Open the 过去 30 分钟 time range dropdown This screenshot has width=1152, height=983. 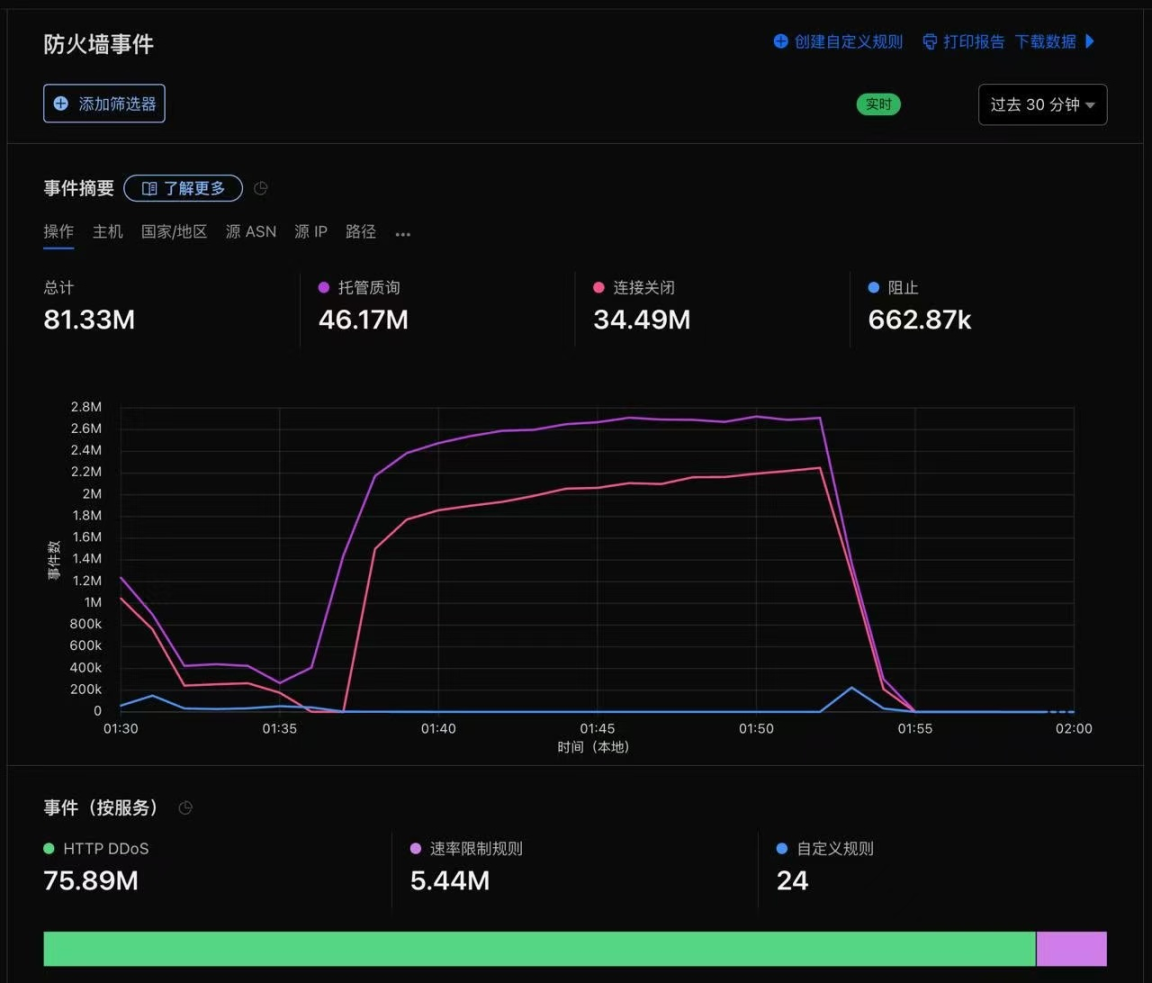click(1042, 105)
